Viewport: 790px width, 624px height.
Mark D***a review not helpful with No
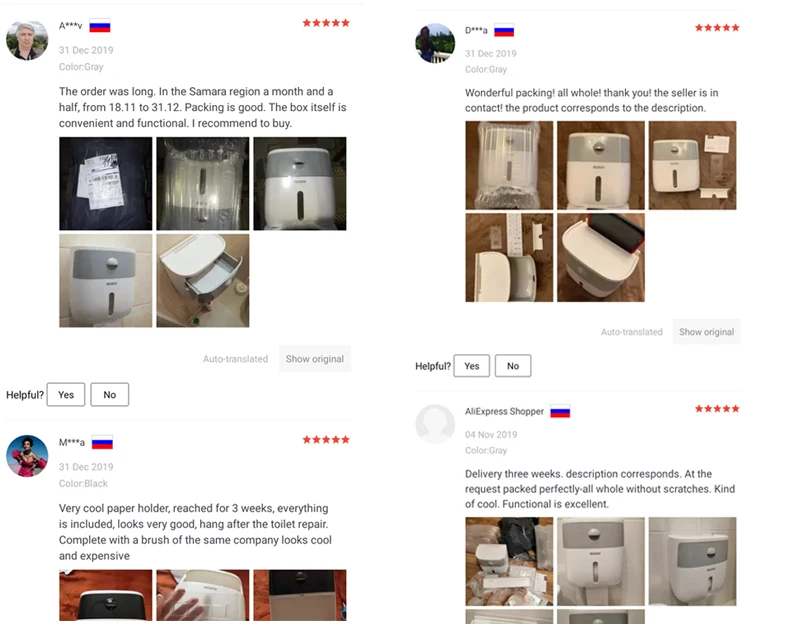[x=513, y=366]
